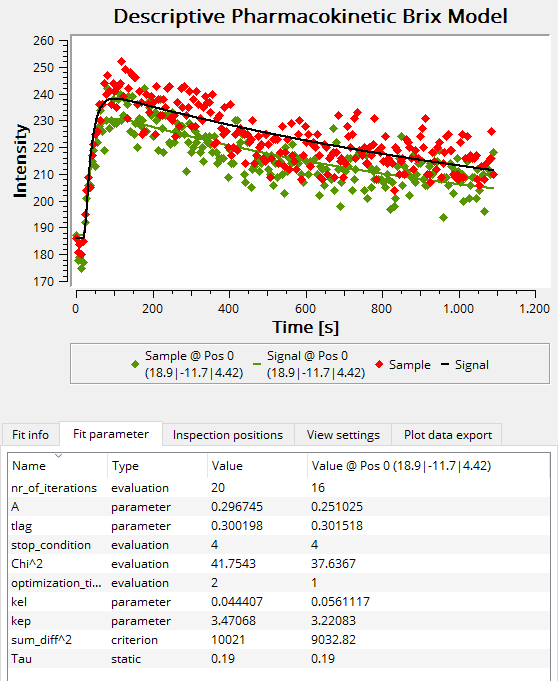Click the value 37.6367

[333, 564]
